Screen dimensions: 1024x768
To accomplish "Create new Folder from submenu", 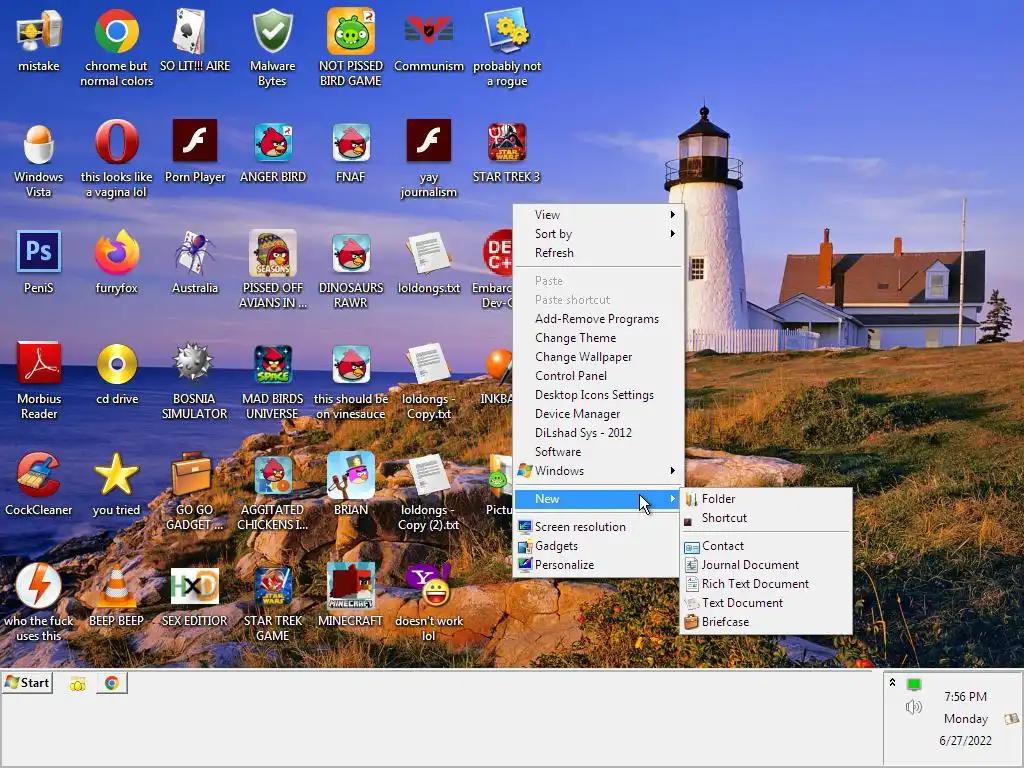I will tap(766, 499).
